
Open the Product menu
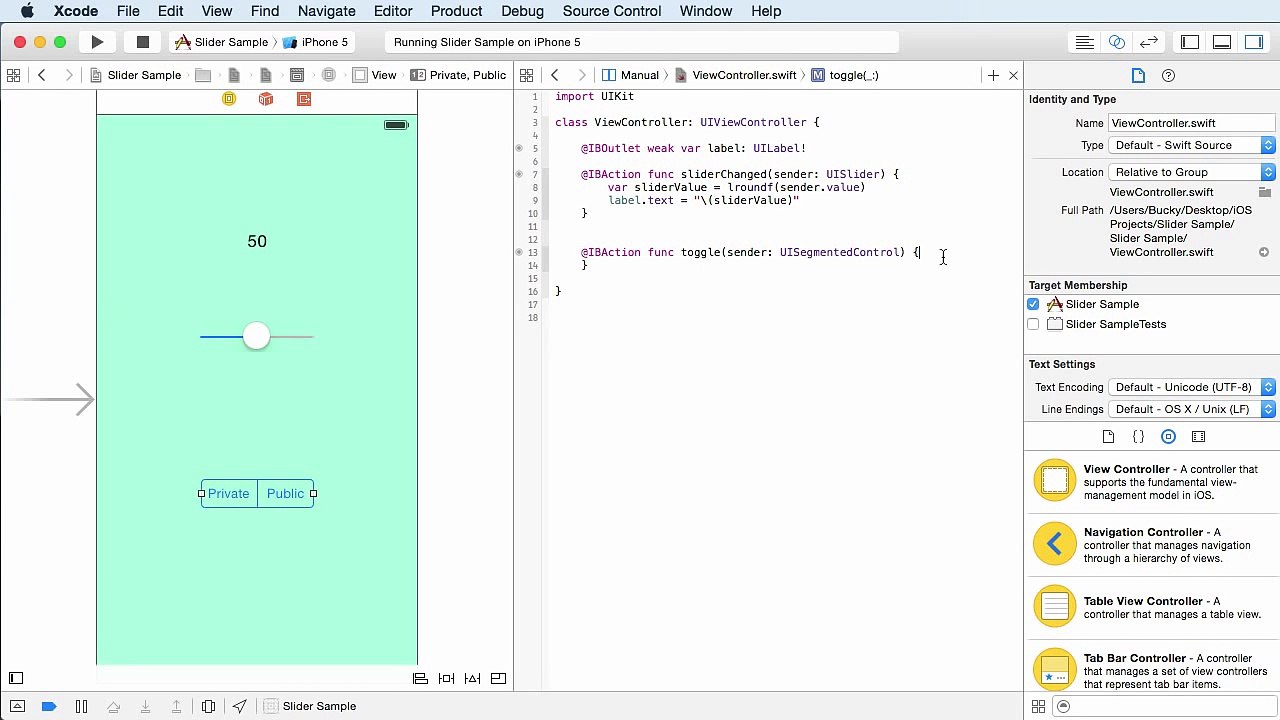coord(457,11)
